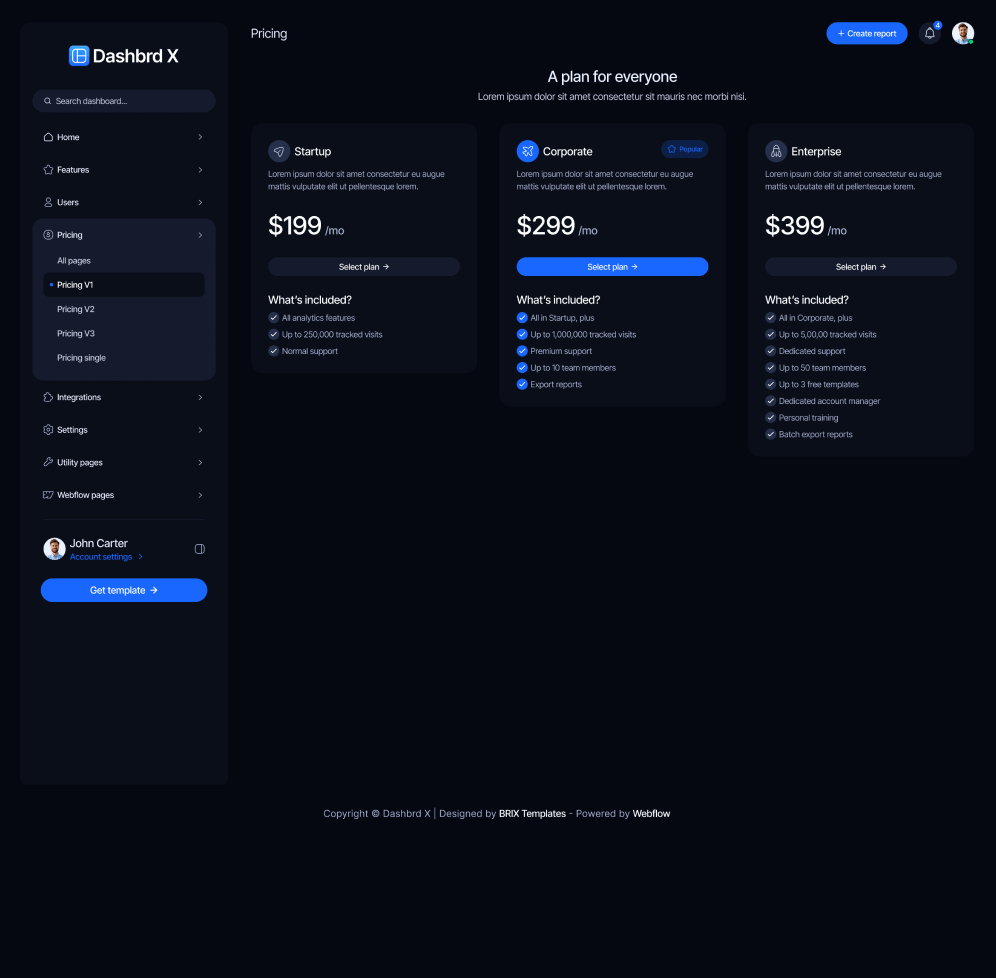Select the Home icon in the sidebar
The height and width of the screenshot is (978, 996).
click(48, 137)
